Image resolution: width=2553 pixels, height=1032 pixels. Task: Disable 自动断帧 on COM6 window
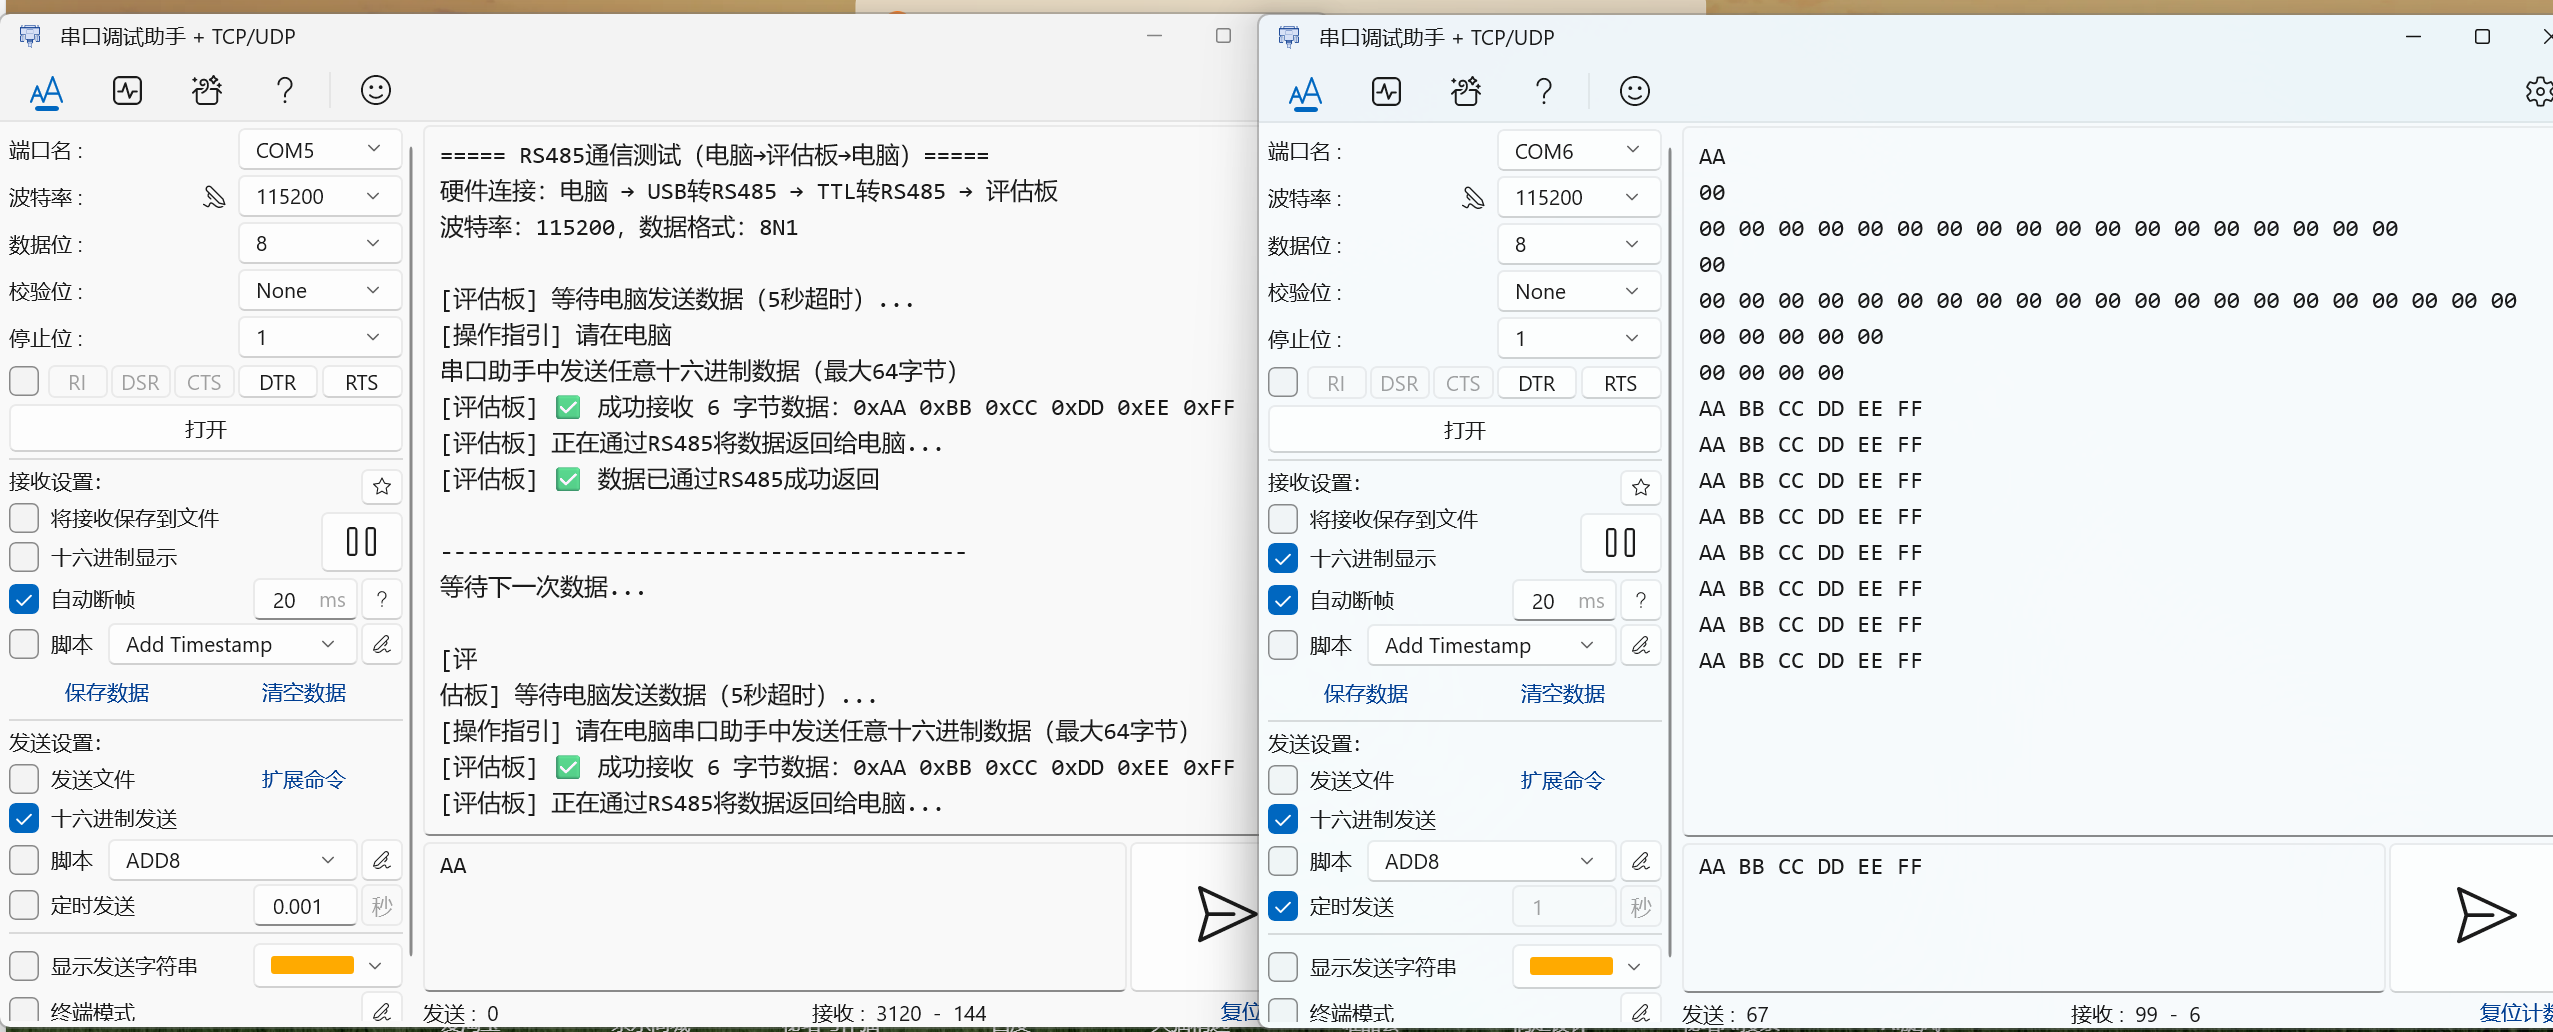[x=1281, y=599]
